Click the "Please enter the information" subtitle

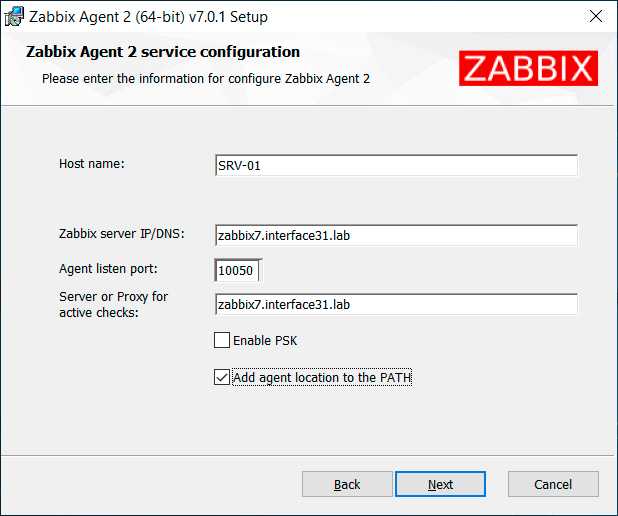click(x=206, y=78)
